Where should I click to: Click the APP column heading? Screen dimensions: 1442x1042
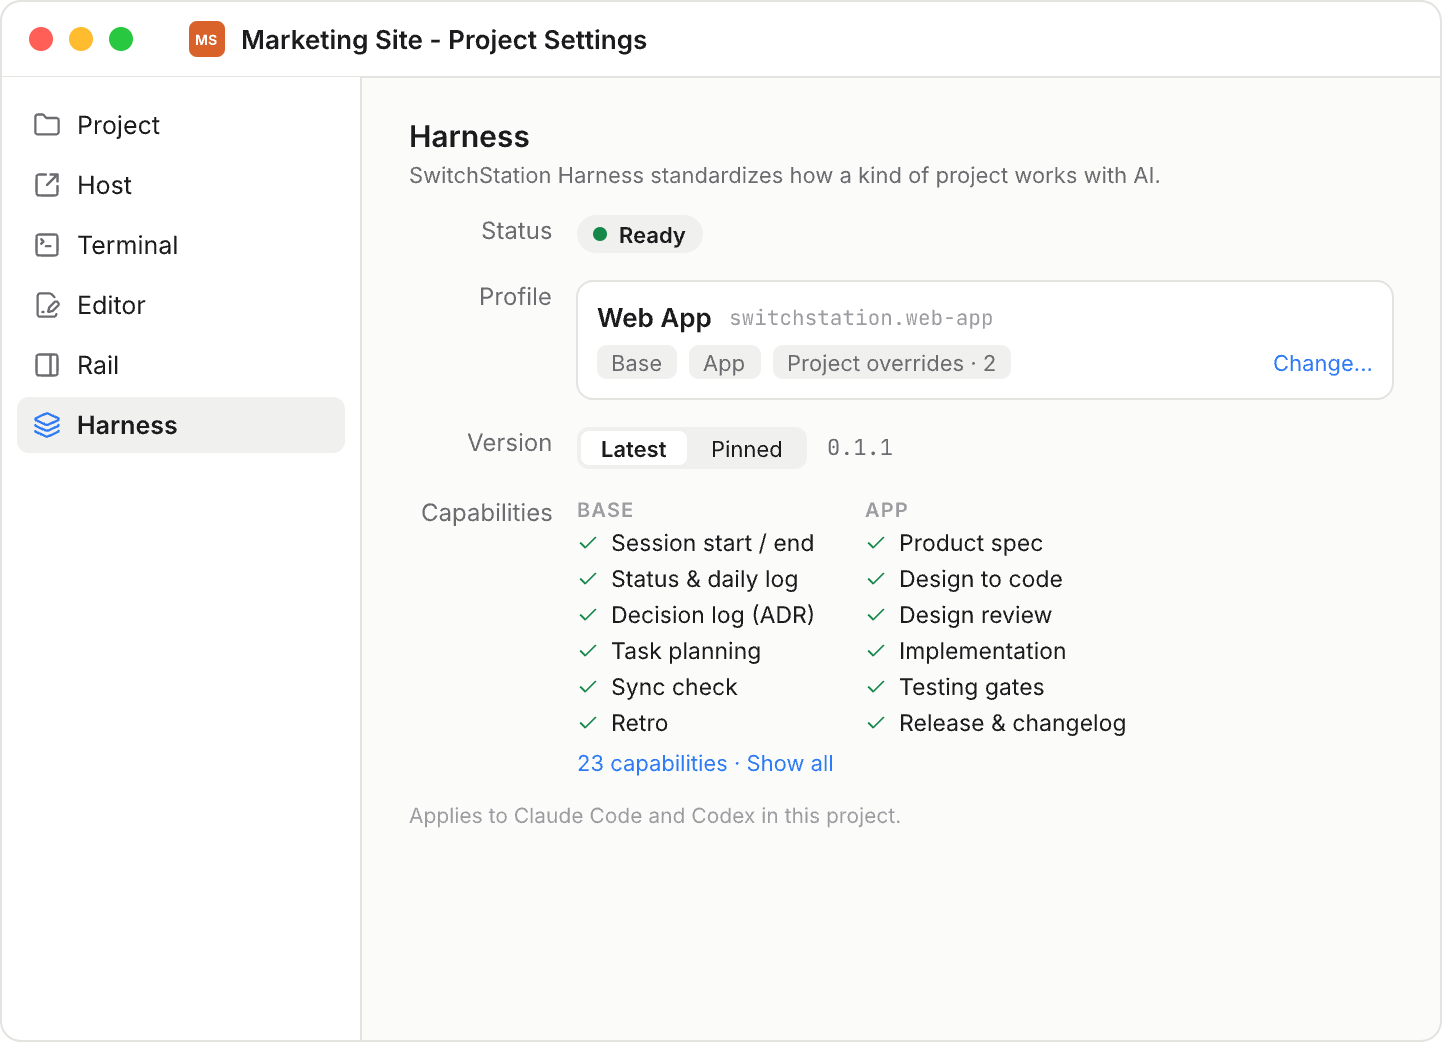(x=886, y=510)
